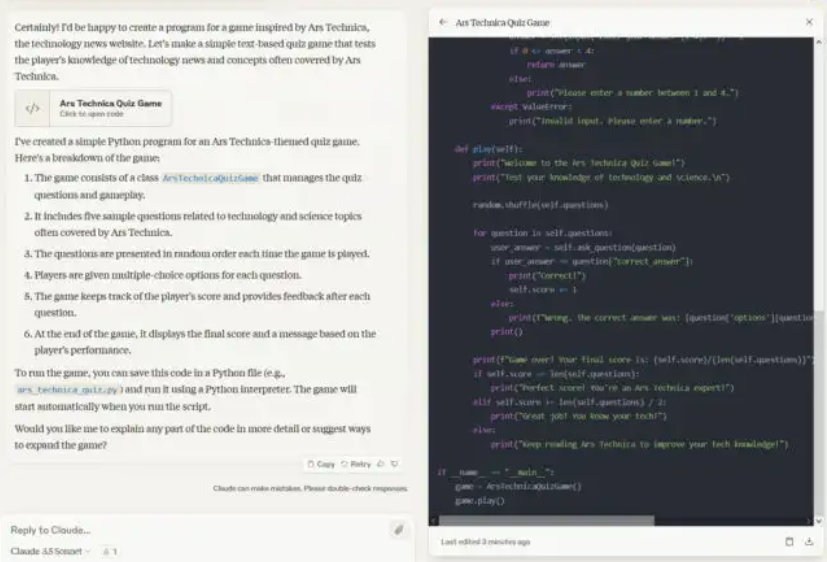This screenshot has width=827, height=562.
Task: Click the vertical scrollbar of code panel
Action: pos(819,411)
